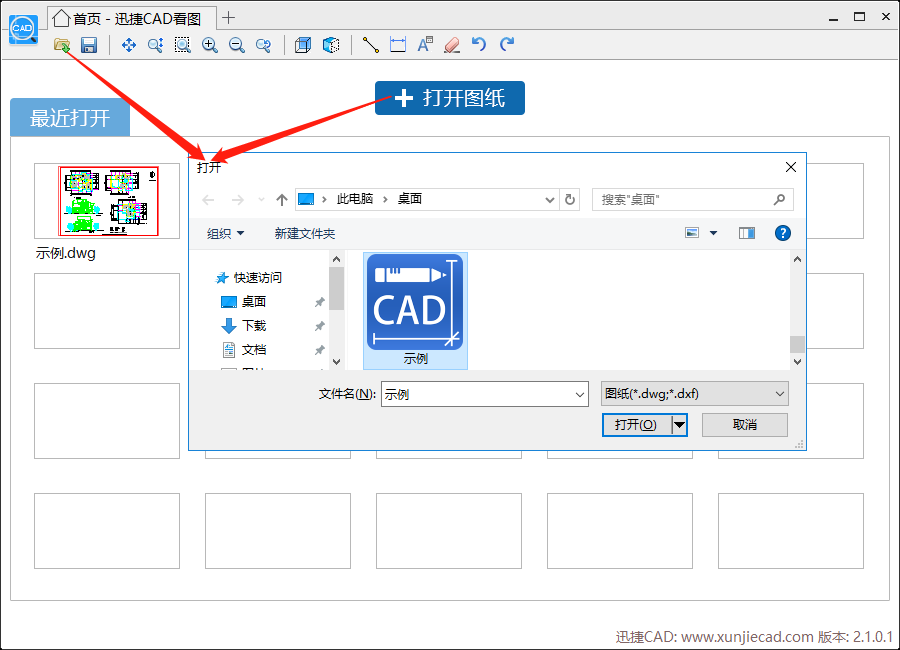The image size is (900, 650).
Task: Open the file name combo dropdown
Action: tap(580, 394)
